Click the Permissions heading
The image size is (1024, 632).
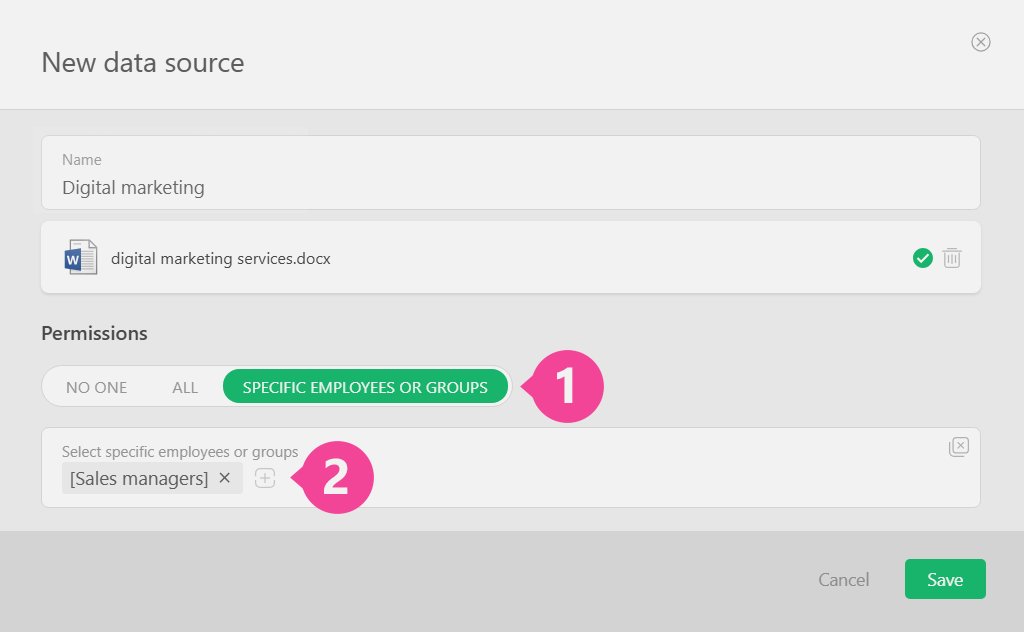click(95, 333)
